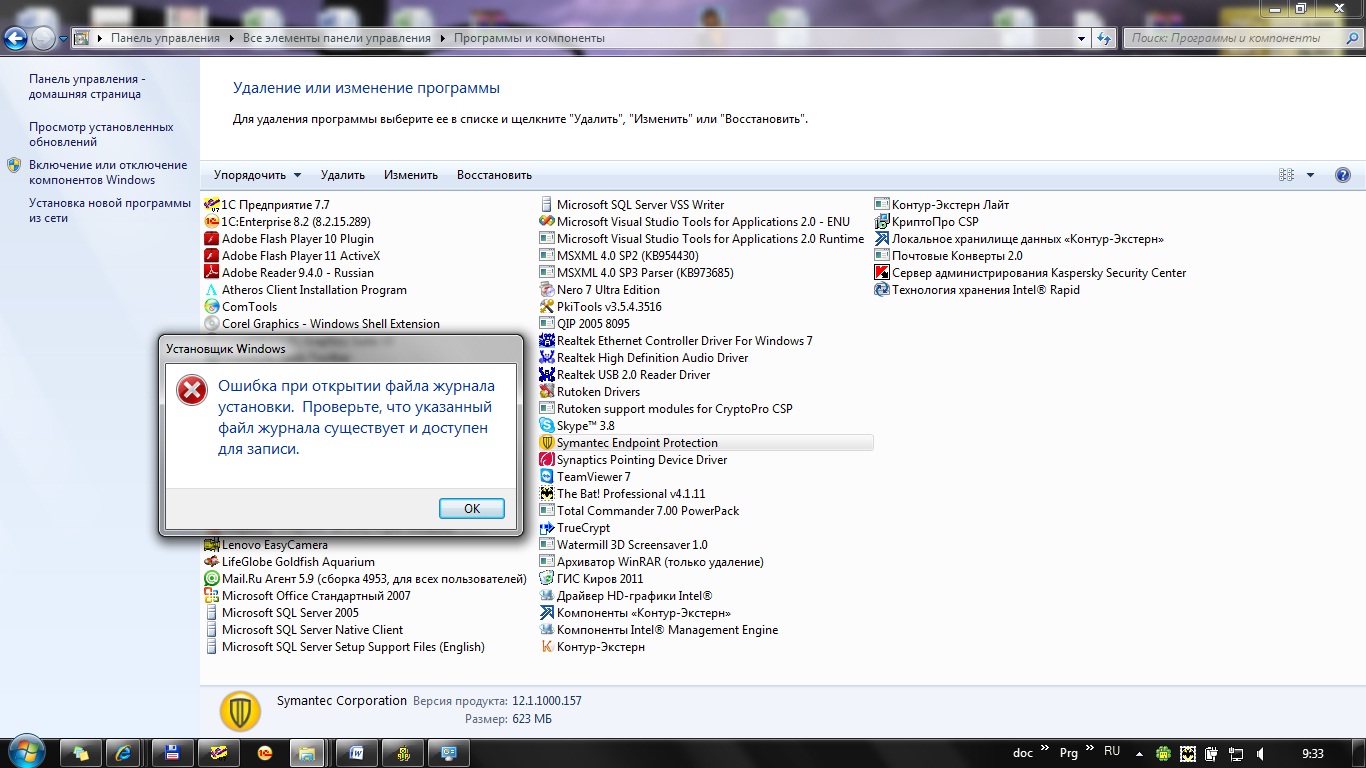Expand the doc toolbar chevron on taskbar
1366x768 pixels.
click(x=1045, y=749)
